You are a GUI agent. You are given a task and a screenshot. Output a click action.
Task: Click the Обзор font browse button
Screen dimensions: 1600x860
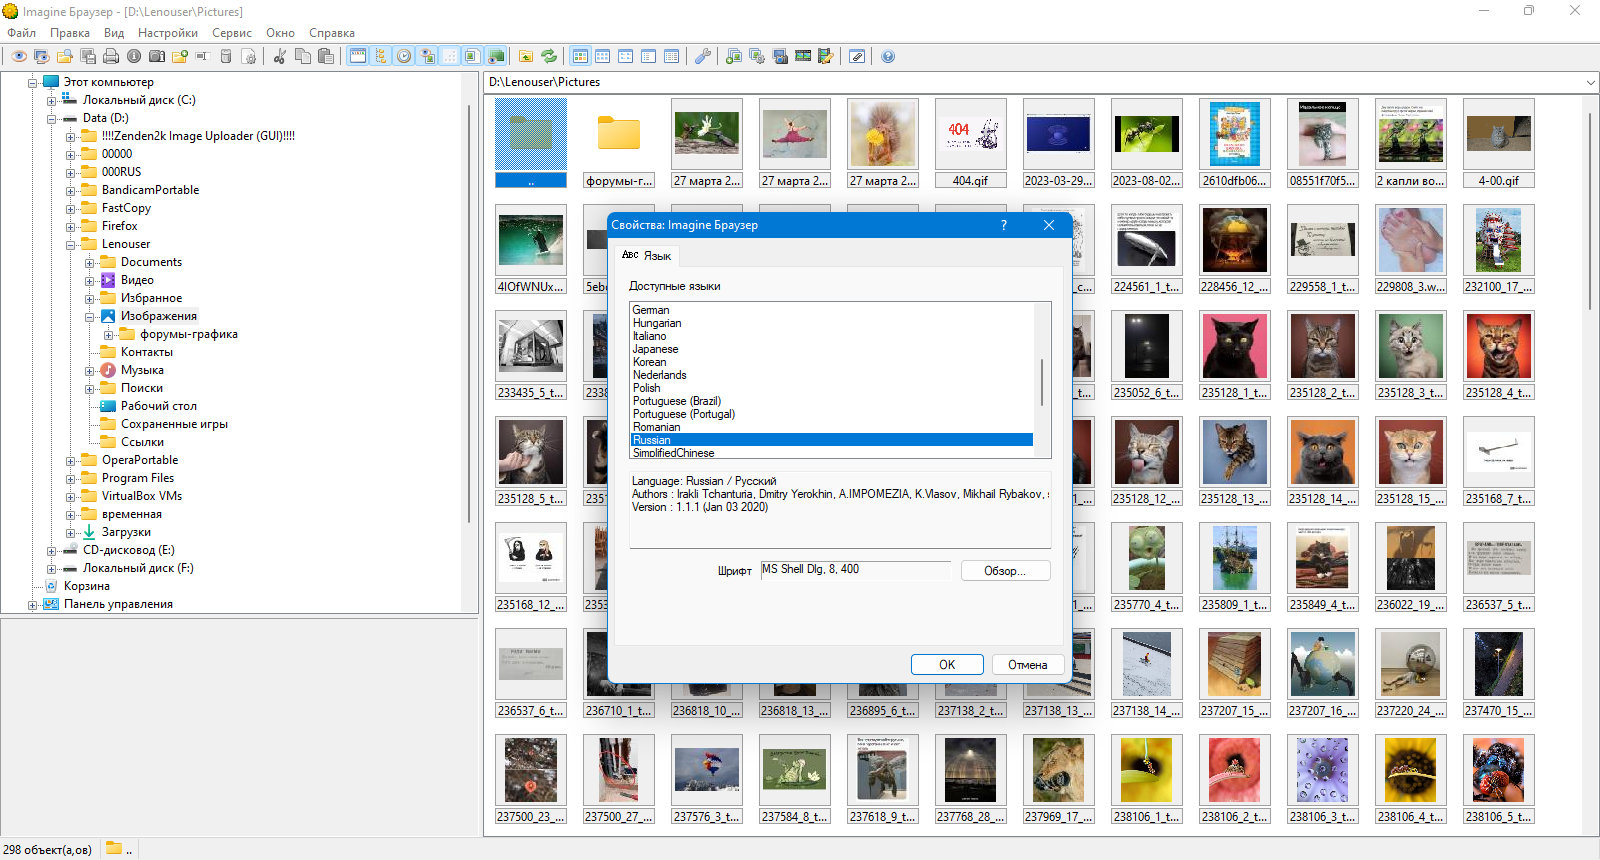coord(1005,571)
